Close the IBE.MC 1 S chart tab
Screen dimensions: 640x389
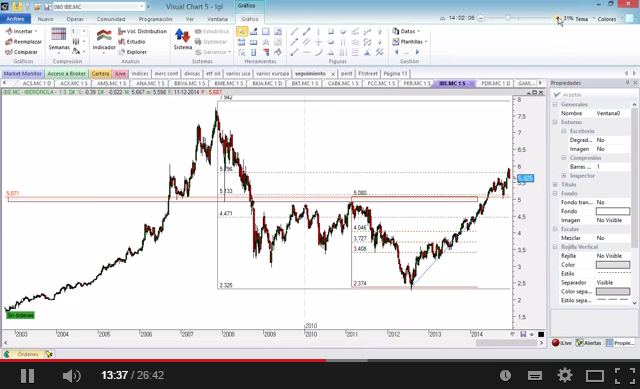[471, 83]
